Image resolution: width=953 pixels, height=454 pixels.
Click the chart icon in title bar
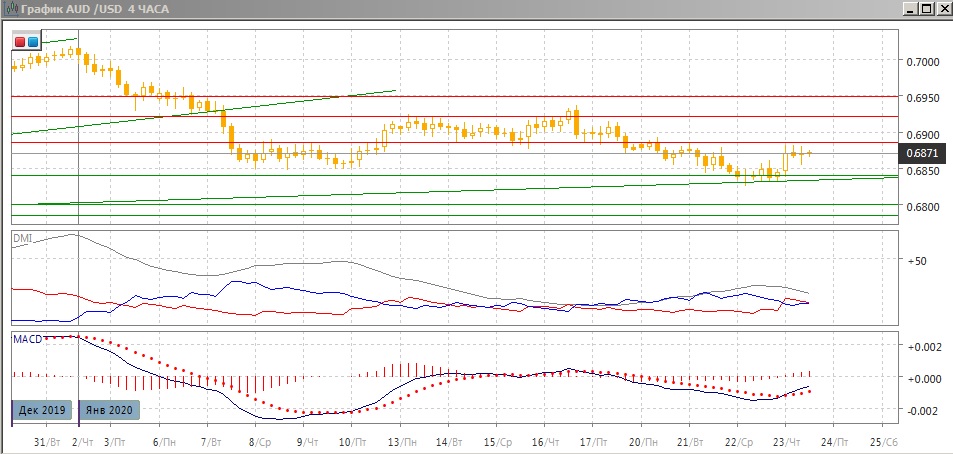click(x=10, y=8)
